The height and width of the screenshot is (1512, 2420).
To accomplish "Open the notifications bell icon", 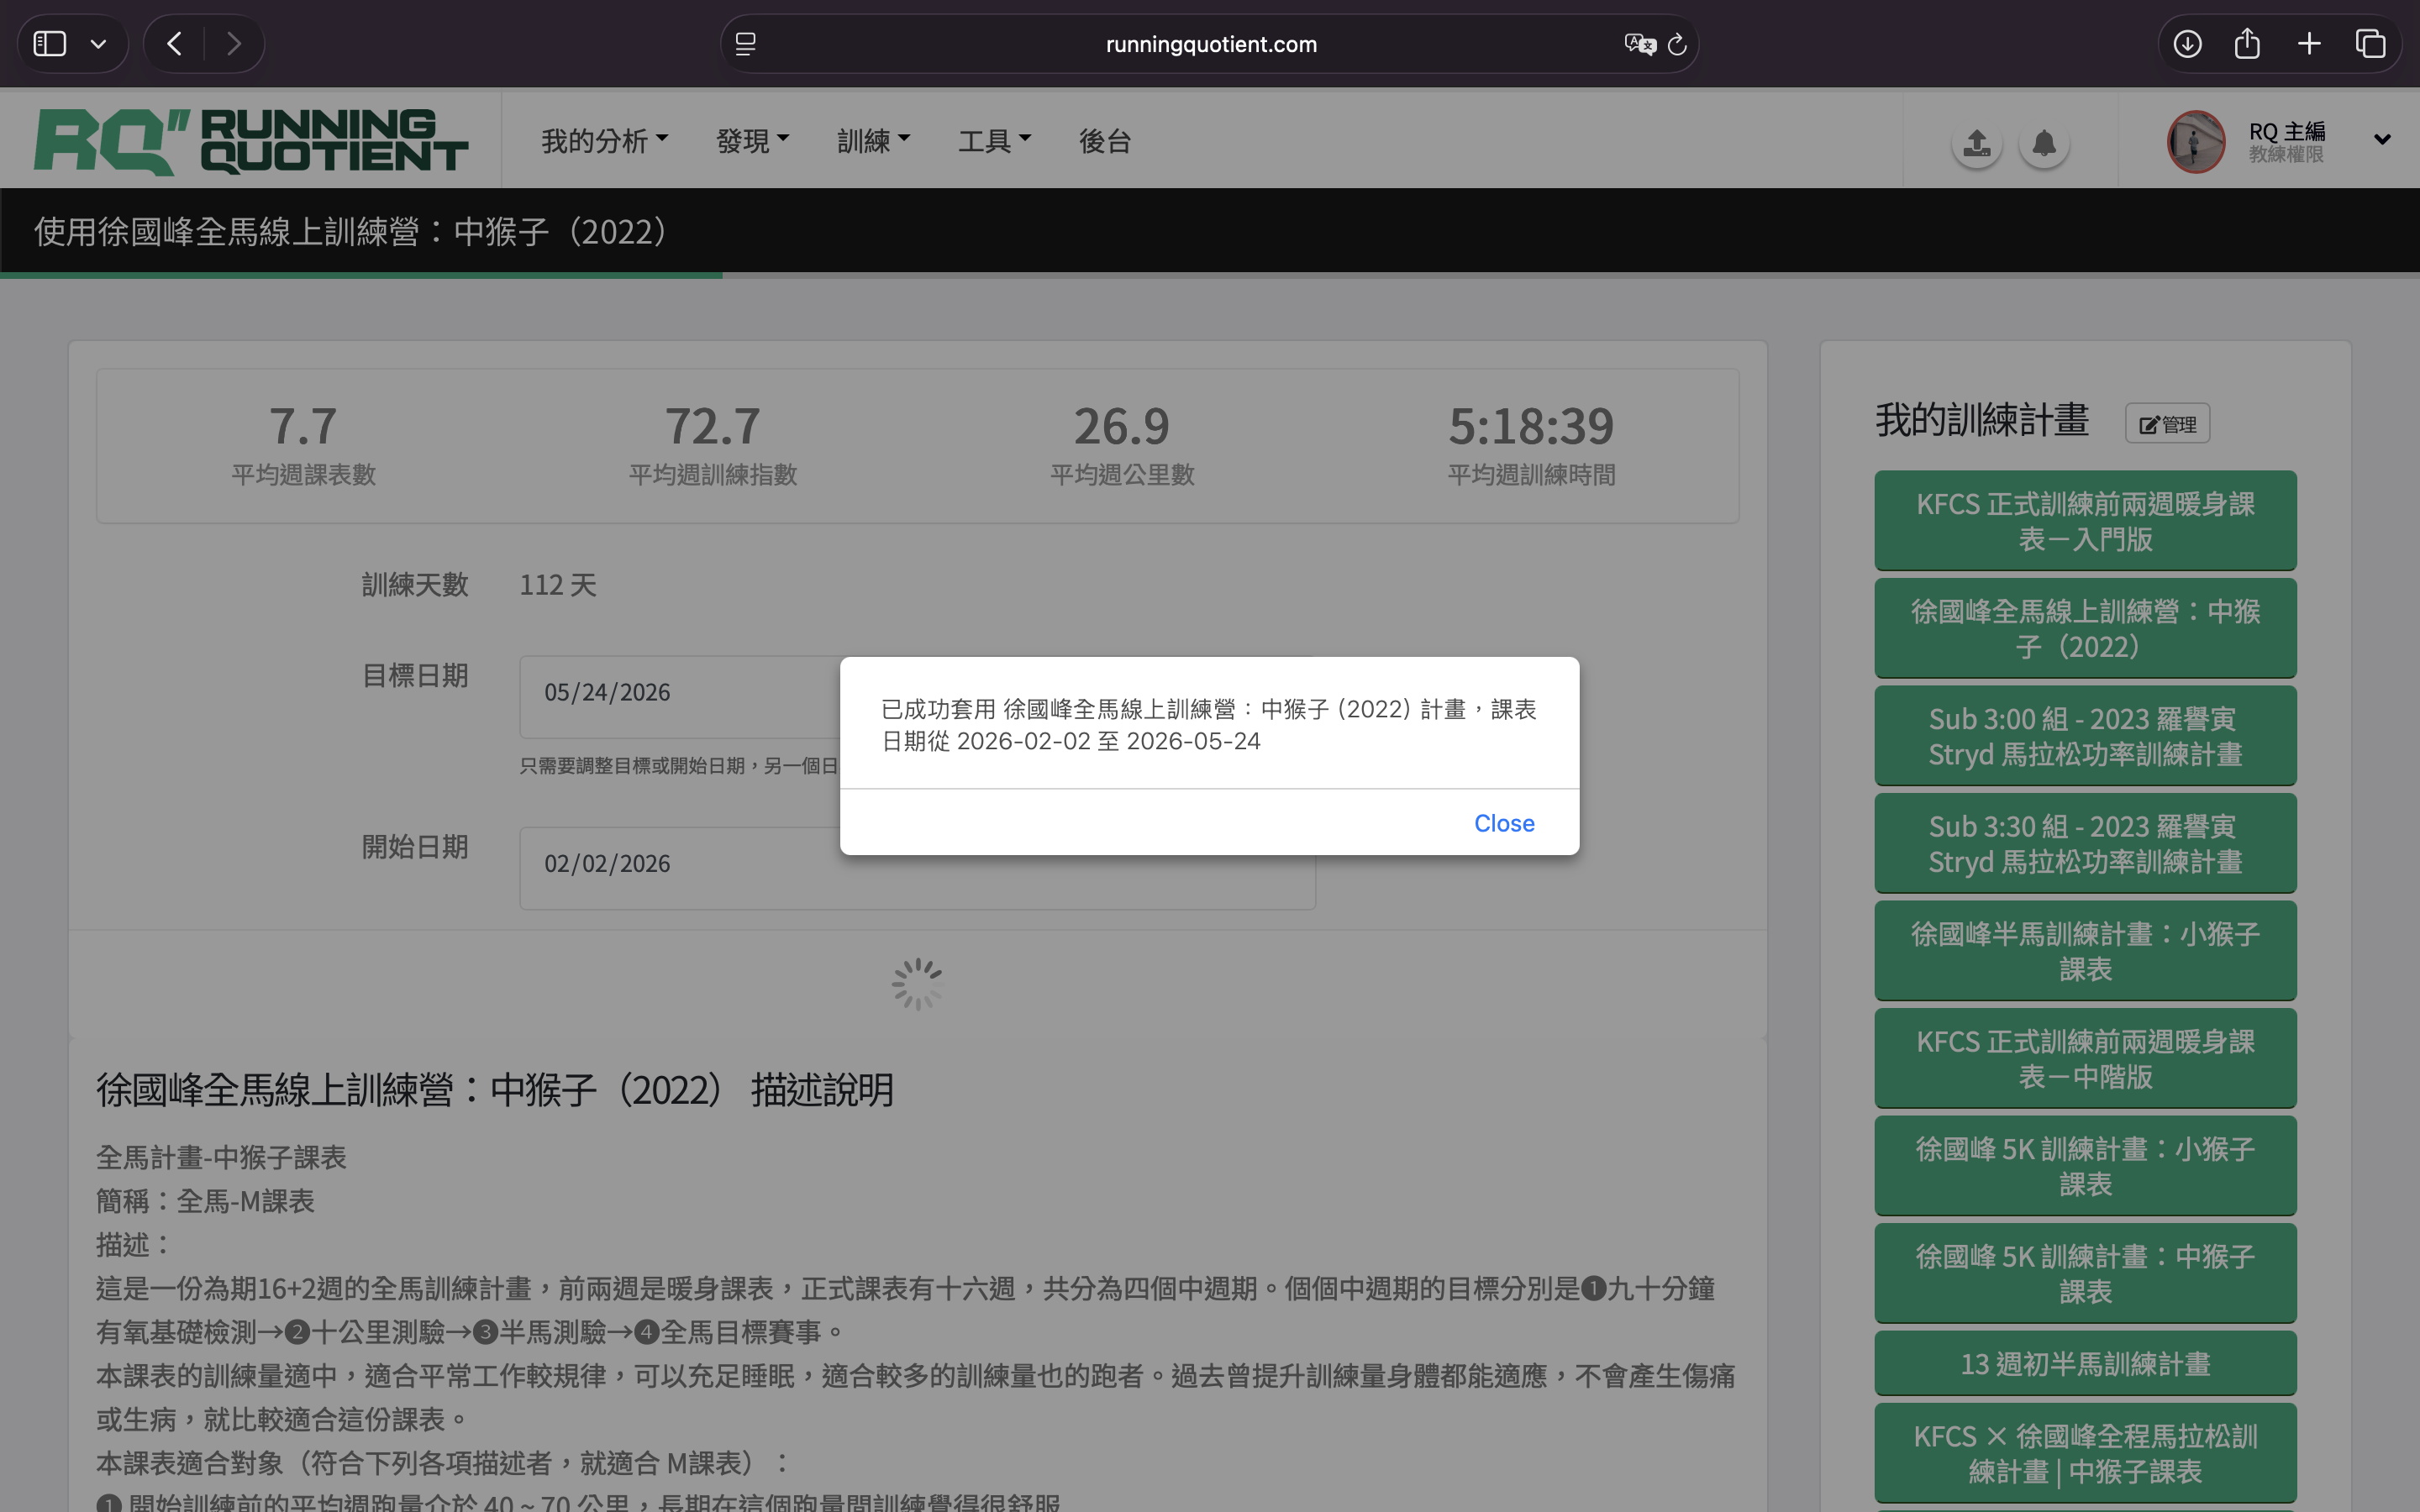I will [2043, 143].
